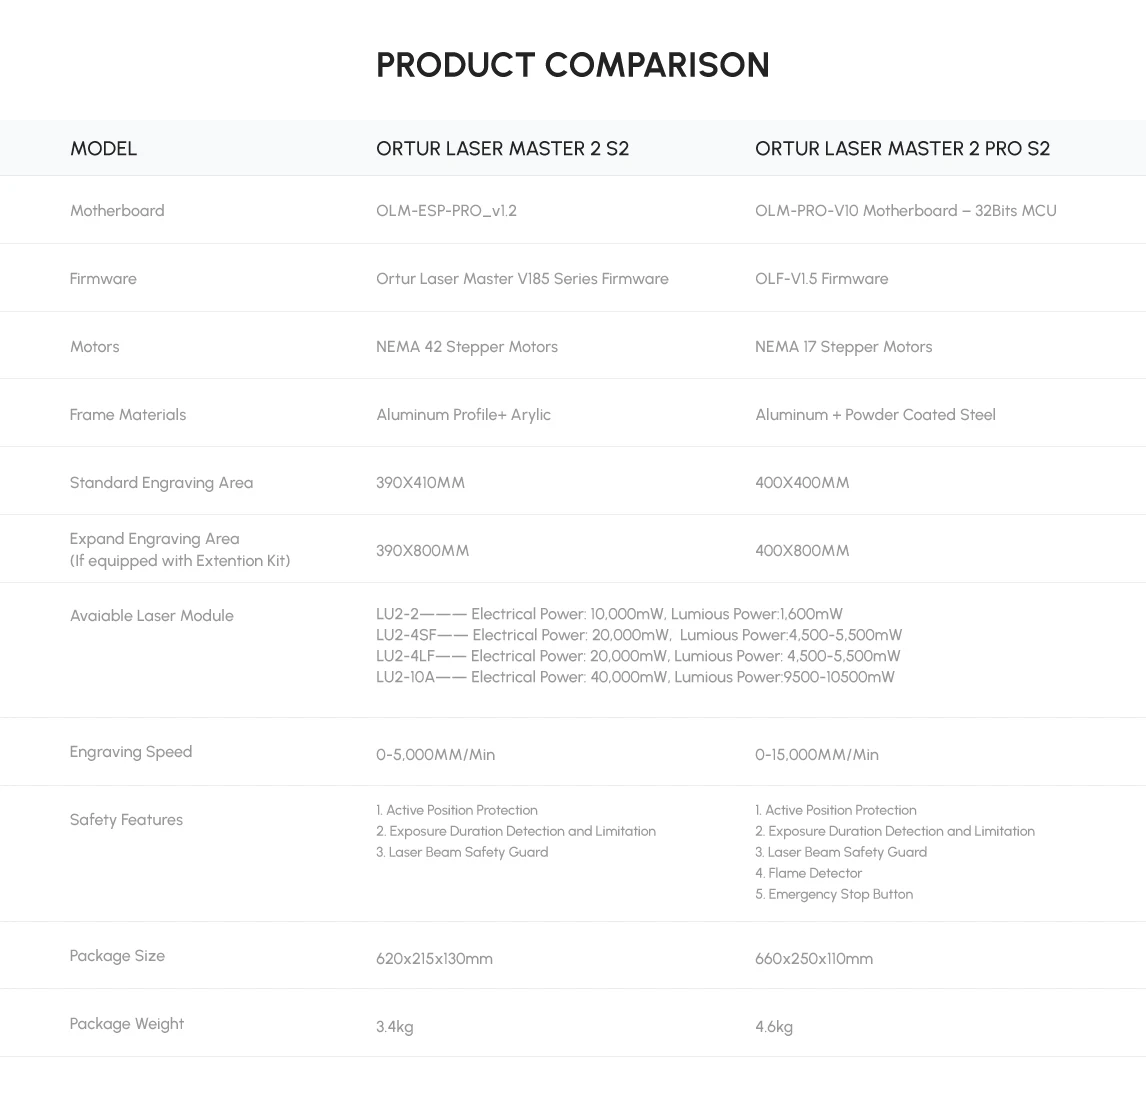The height and width of the screenshot is (1096, 1146).
Task: Click the 400X800MM expanded area value
Action: click(x=802, y=550)
